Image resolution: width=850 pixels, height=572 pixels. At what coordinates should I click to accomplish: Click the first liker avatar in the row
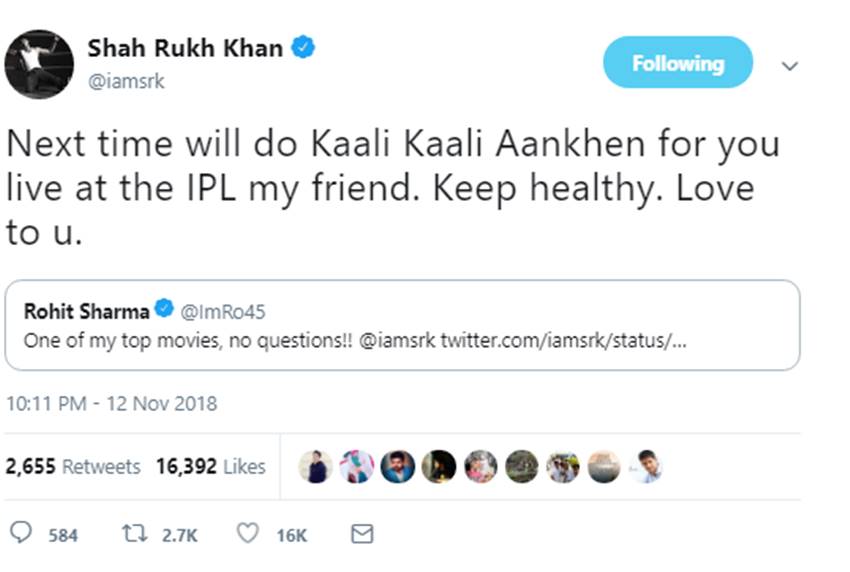tap(317, 467)
